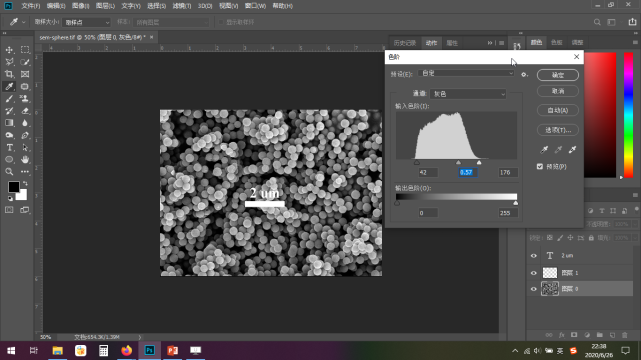Viewport: 641px width, 360px height.
Task: Select the Gradient tool
Action: (9, 123)
